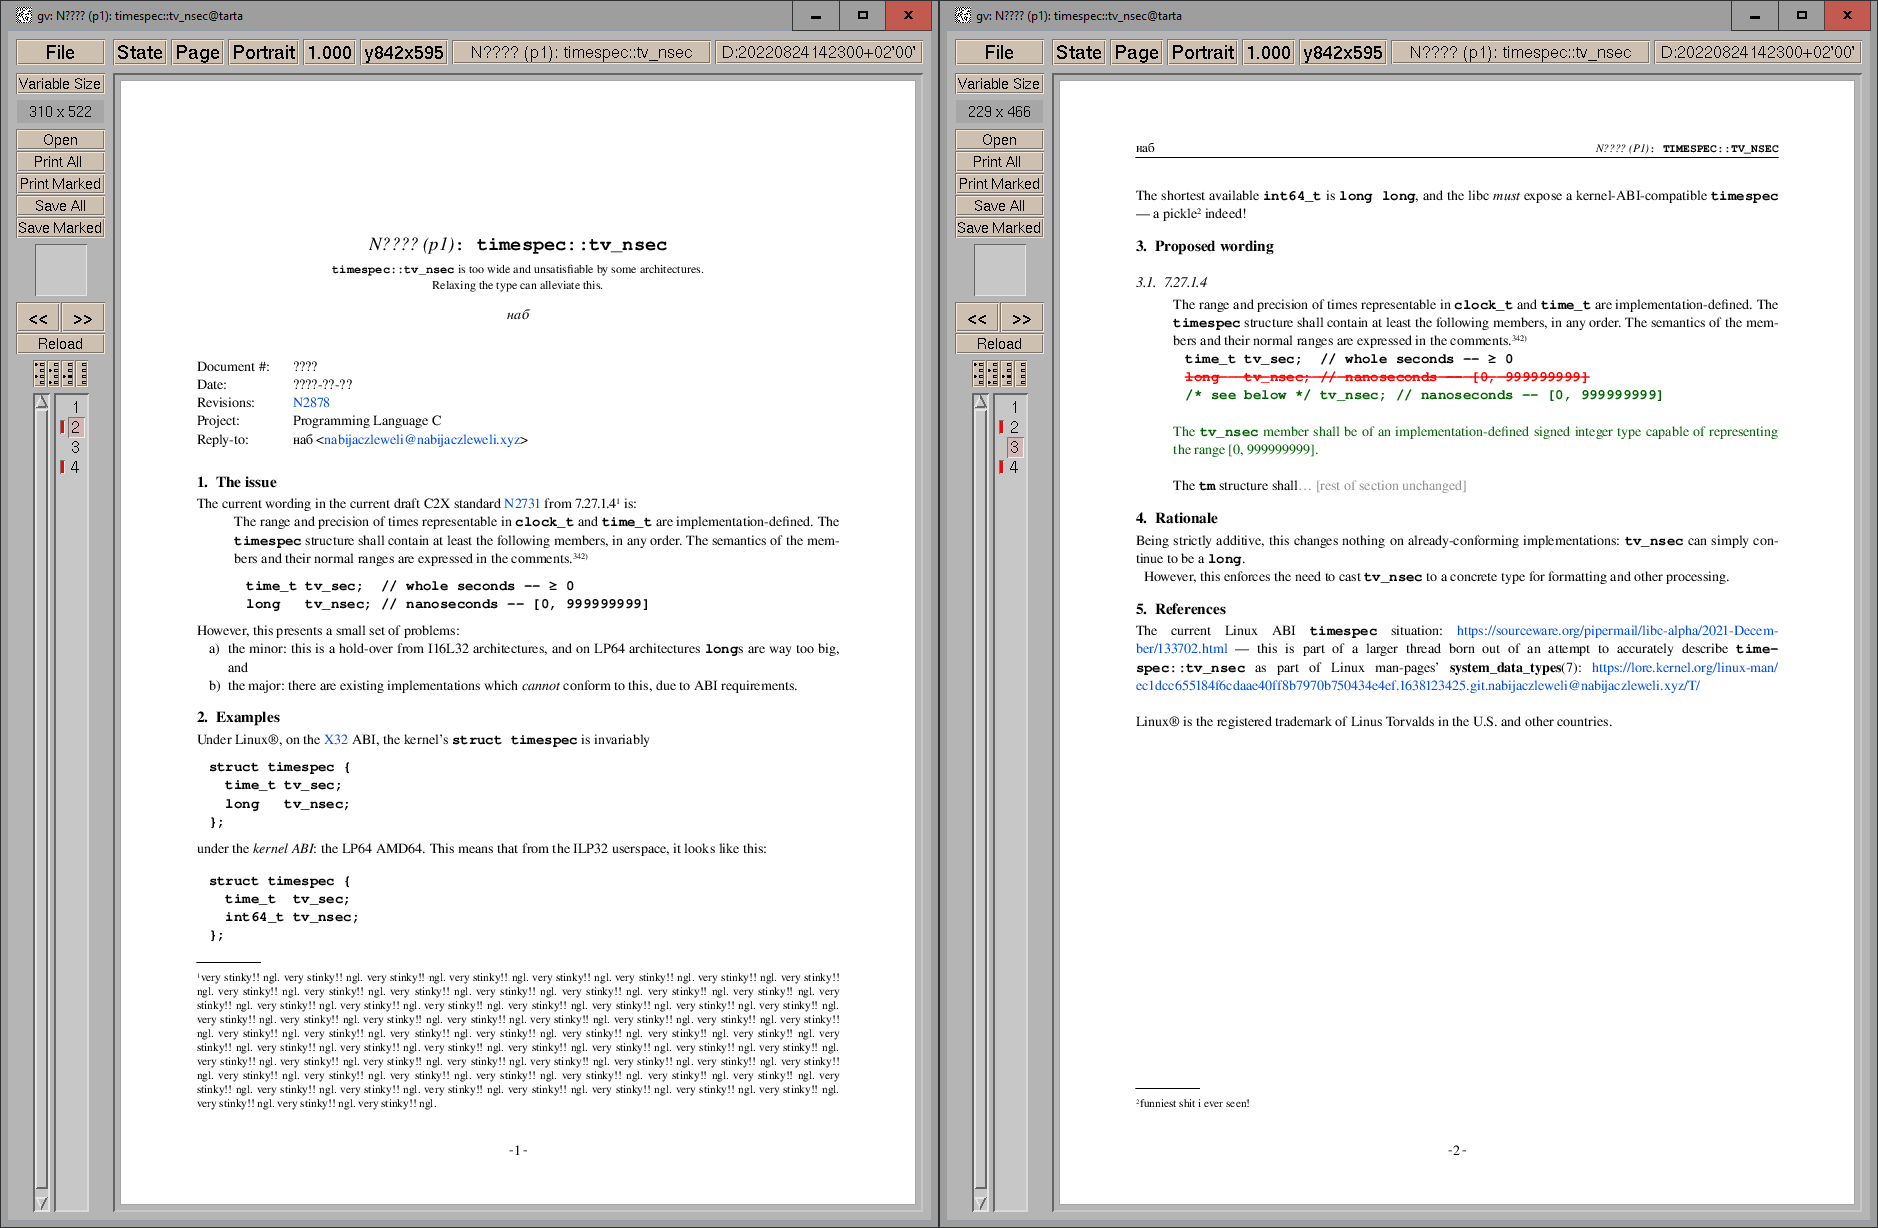Open the N2878 revision link
This screenshot has height=1228, width=1878.
pyautogui.click(x=311, y=403)
